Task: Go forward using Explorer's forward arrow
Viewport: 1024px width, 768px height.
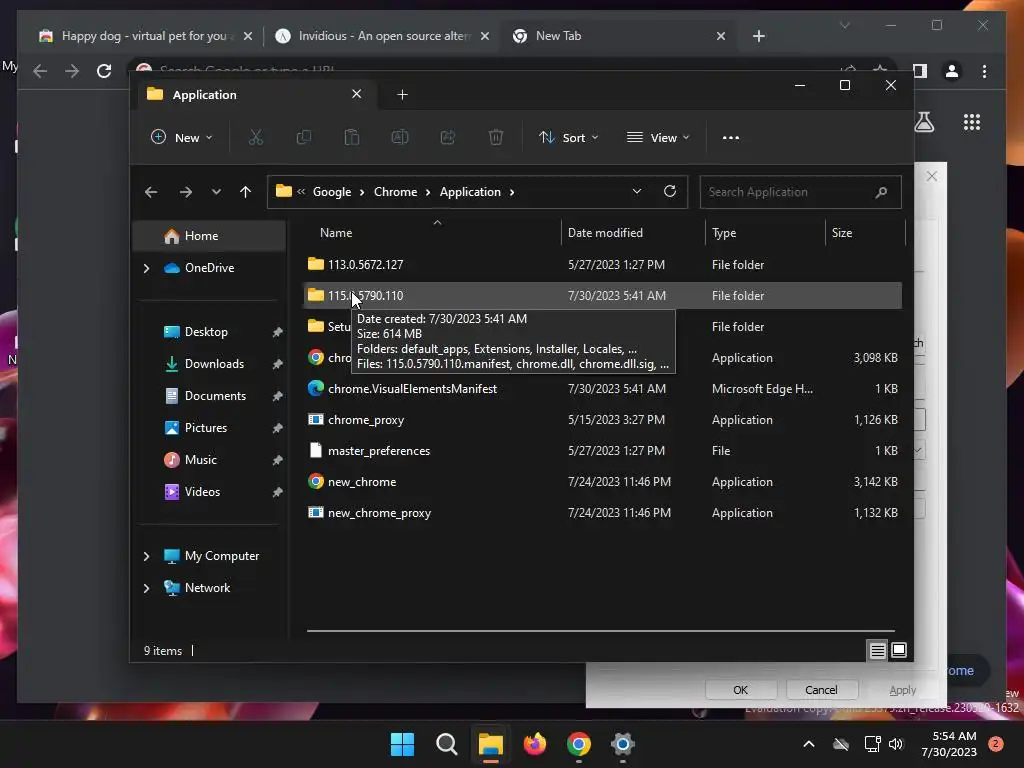Action: pos(185,192)
